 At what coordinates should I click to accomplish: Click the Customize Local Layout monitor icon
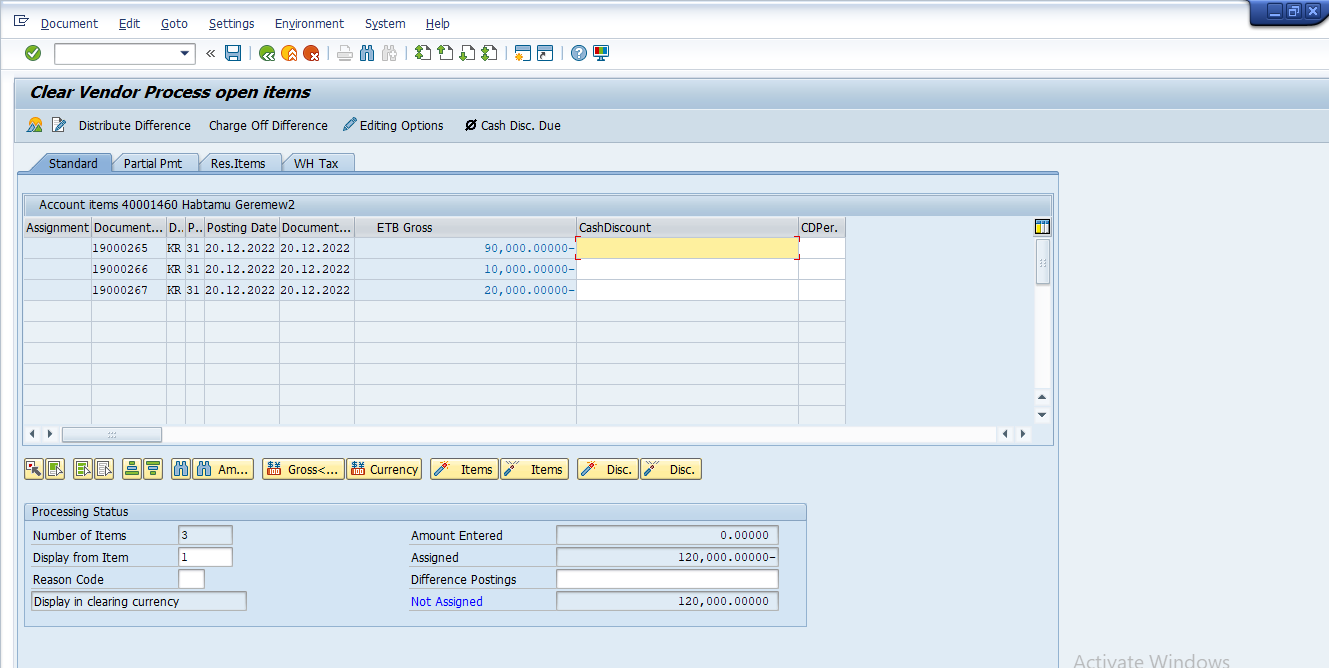tap(601, 53)
